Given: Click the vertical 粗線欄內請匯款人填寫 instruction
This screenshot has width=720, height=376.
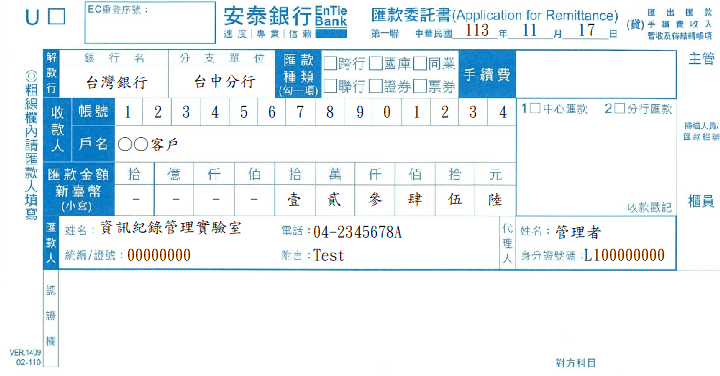Looking at the screenshot, I should pos(31,146).
